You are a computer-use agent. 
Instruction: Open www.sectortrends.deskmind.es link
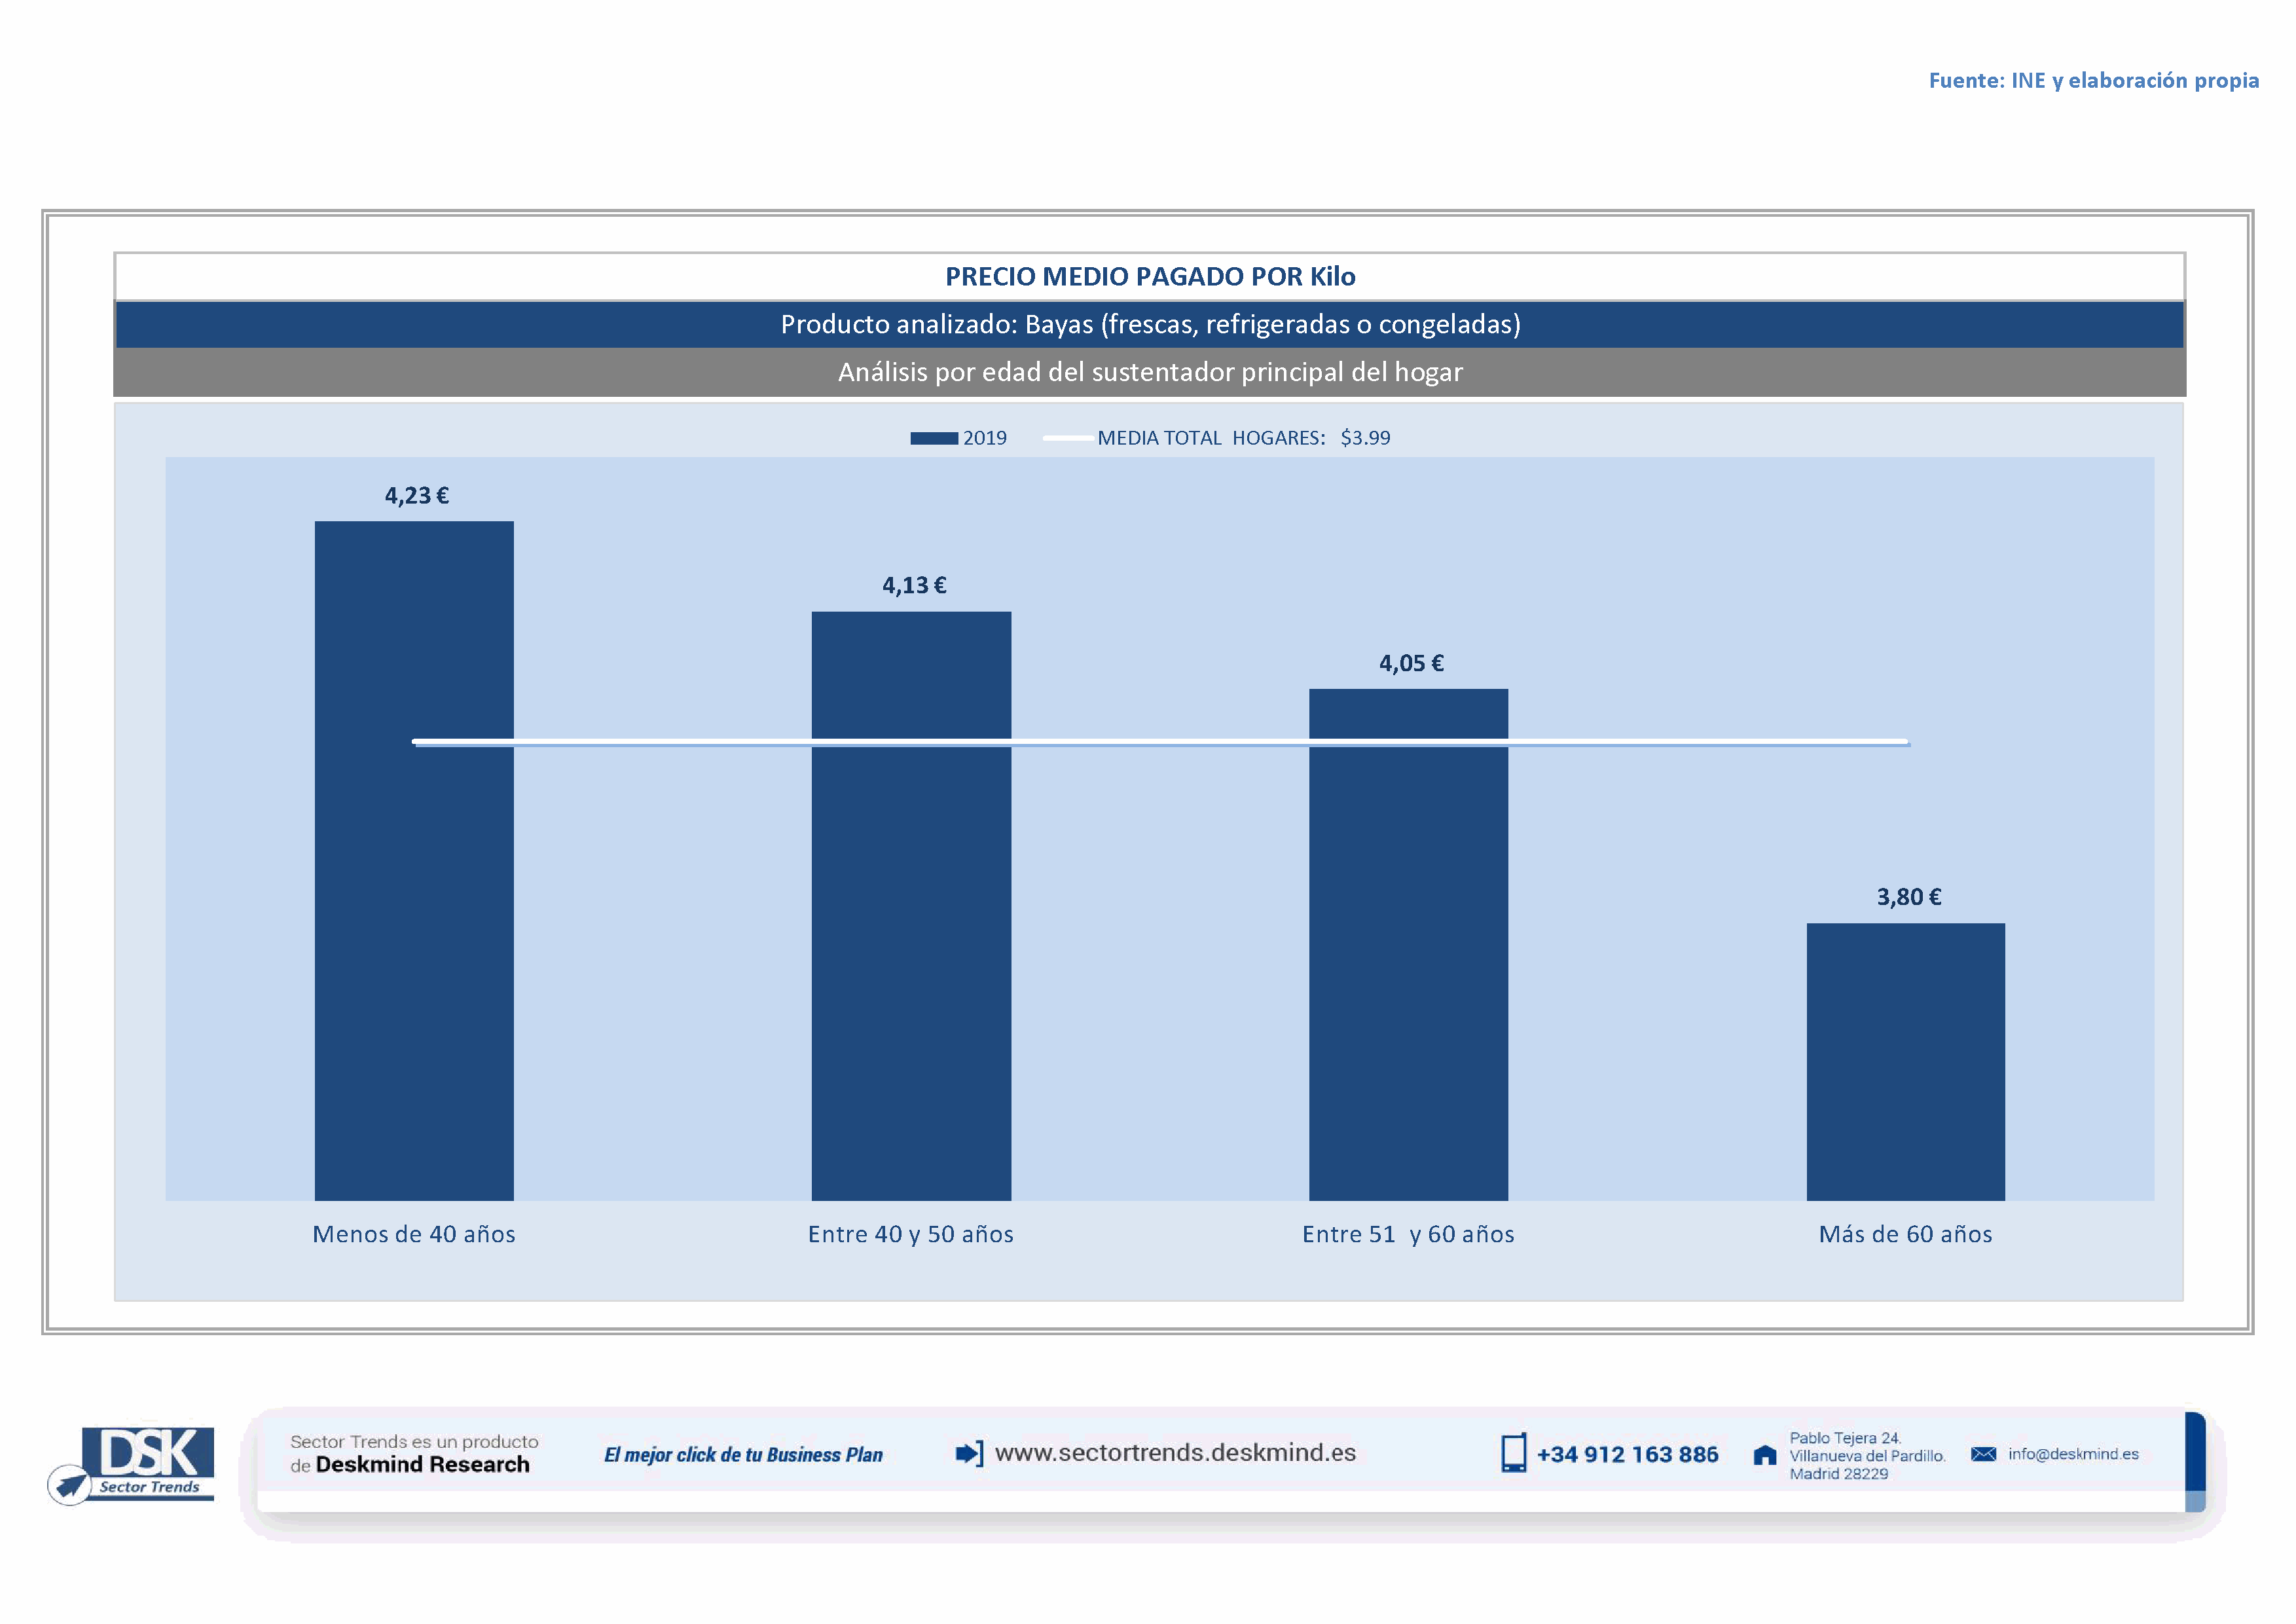1175,1453
